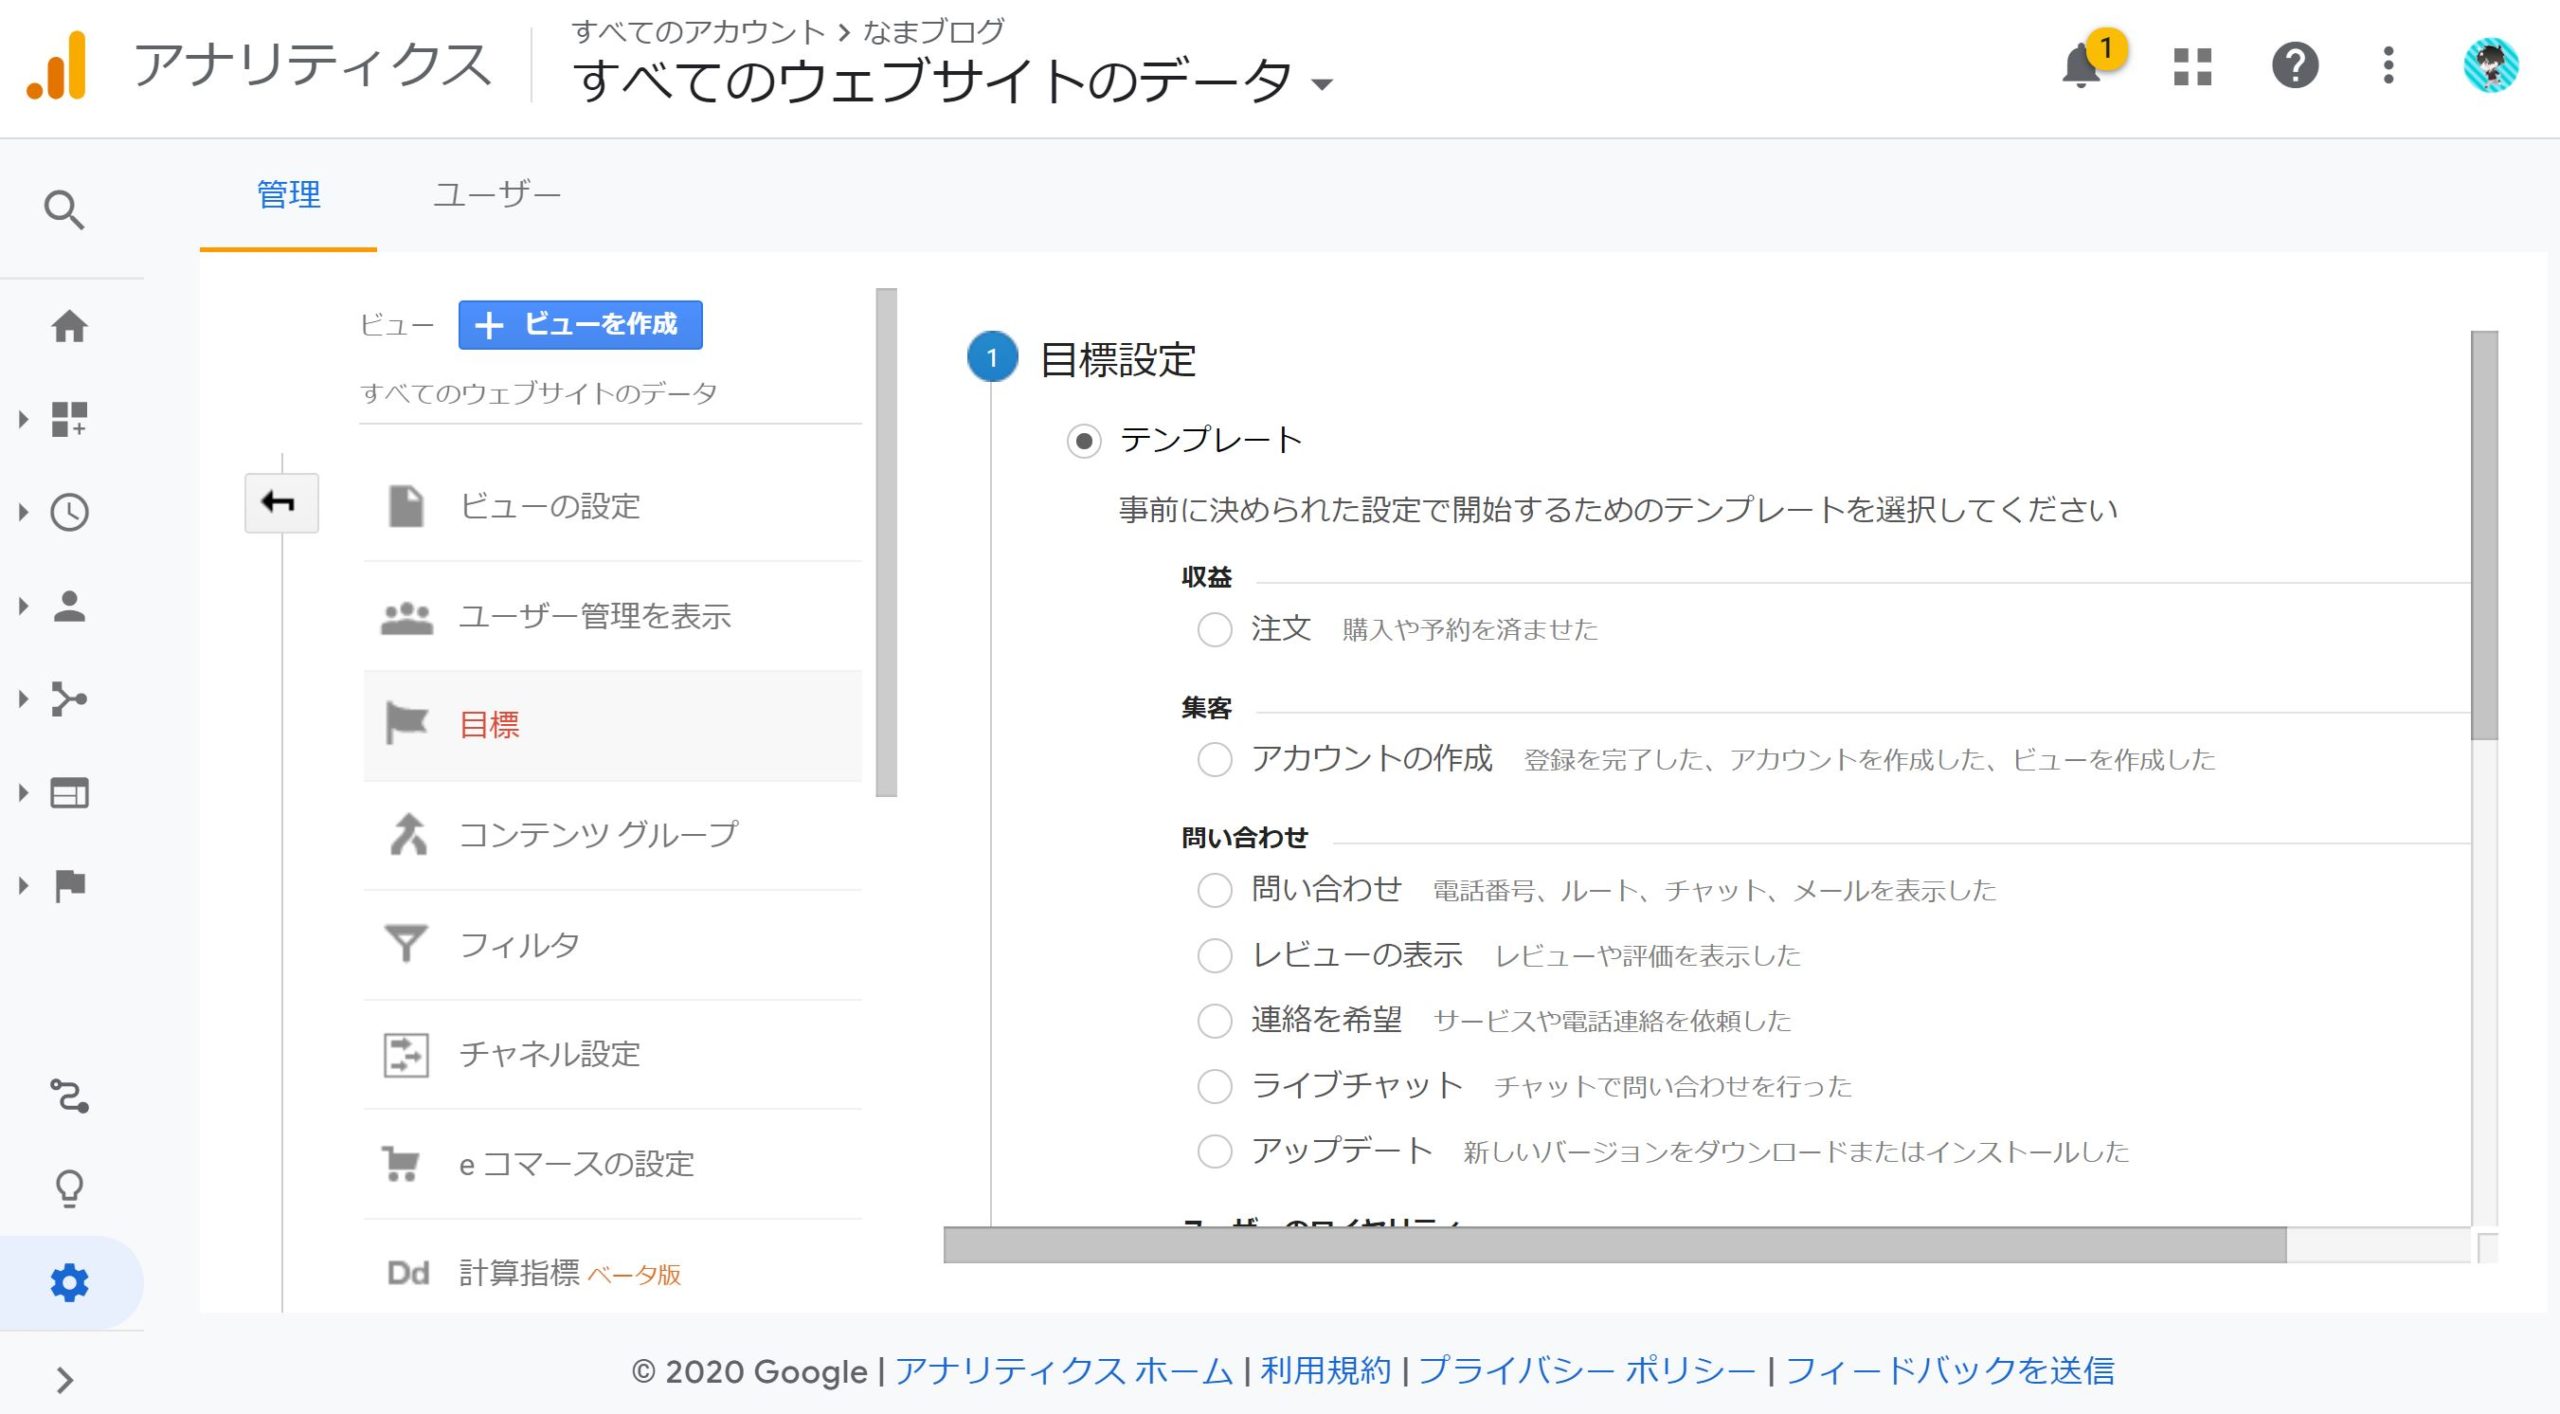Expand the Realtime section arrow
Image resolution: width=2560 pixels, height=1414 pixels.
click(x=22, y=512)
